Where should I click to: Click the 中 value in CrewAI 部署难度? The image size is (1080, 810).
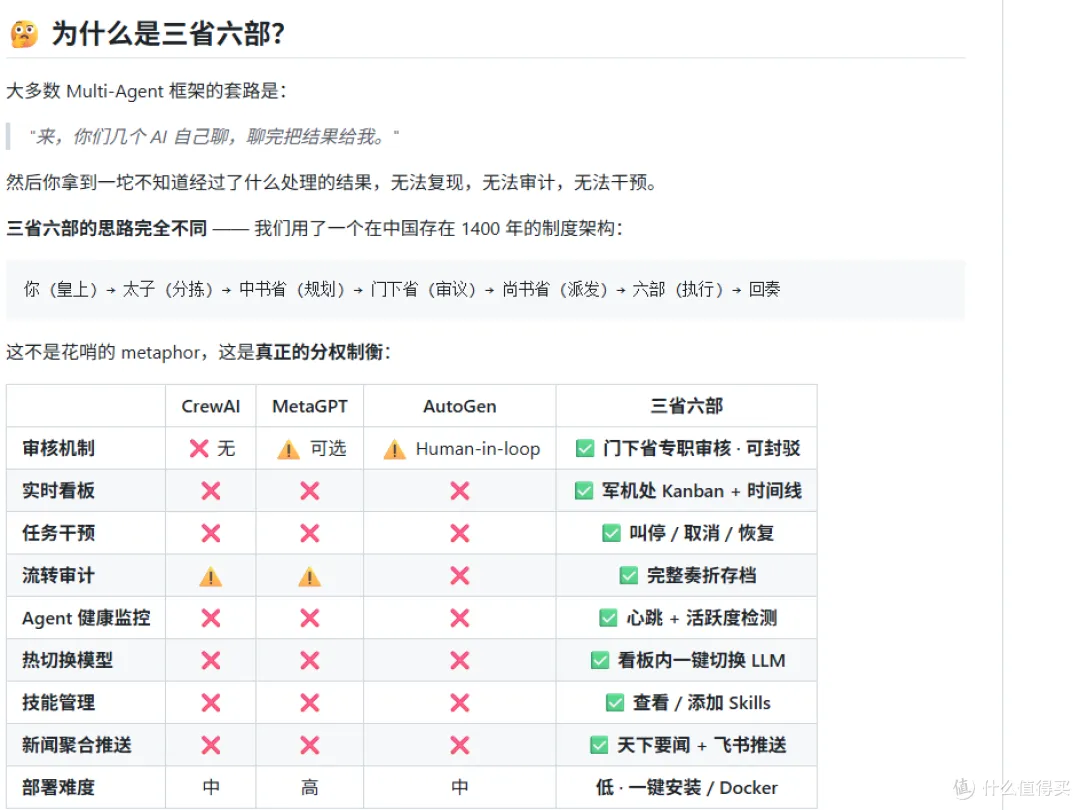(211, 787)
